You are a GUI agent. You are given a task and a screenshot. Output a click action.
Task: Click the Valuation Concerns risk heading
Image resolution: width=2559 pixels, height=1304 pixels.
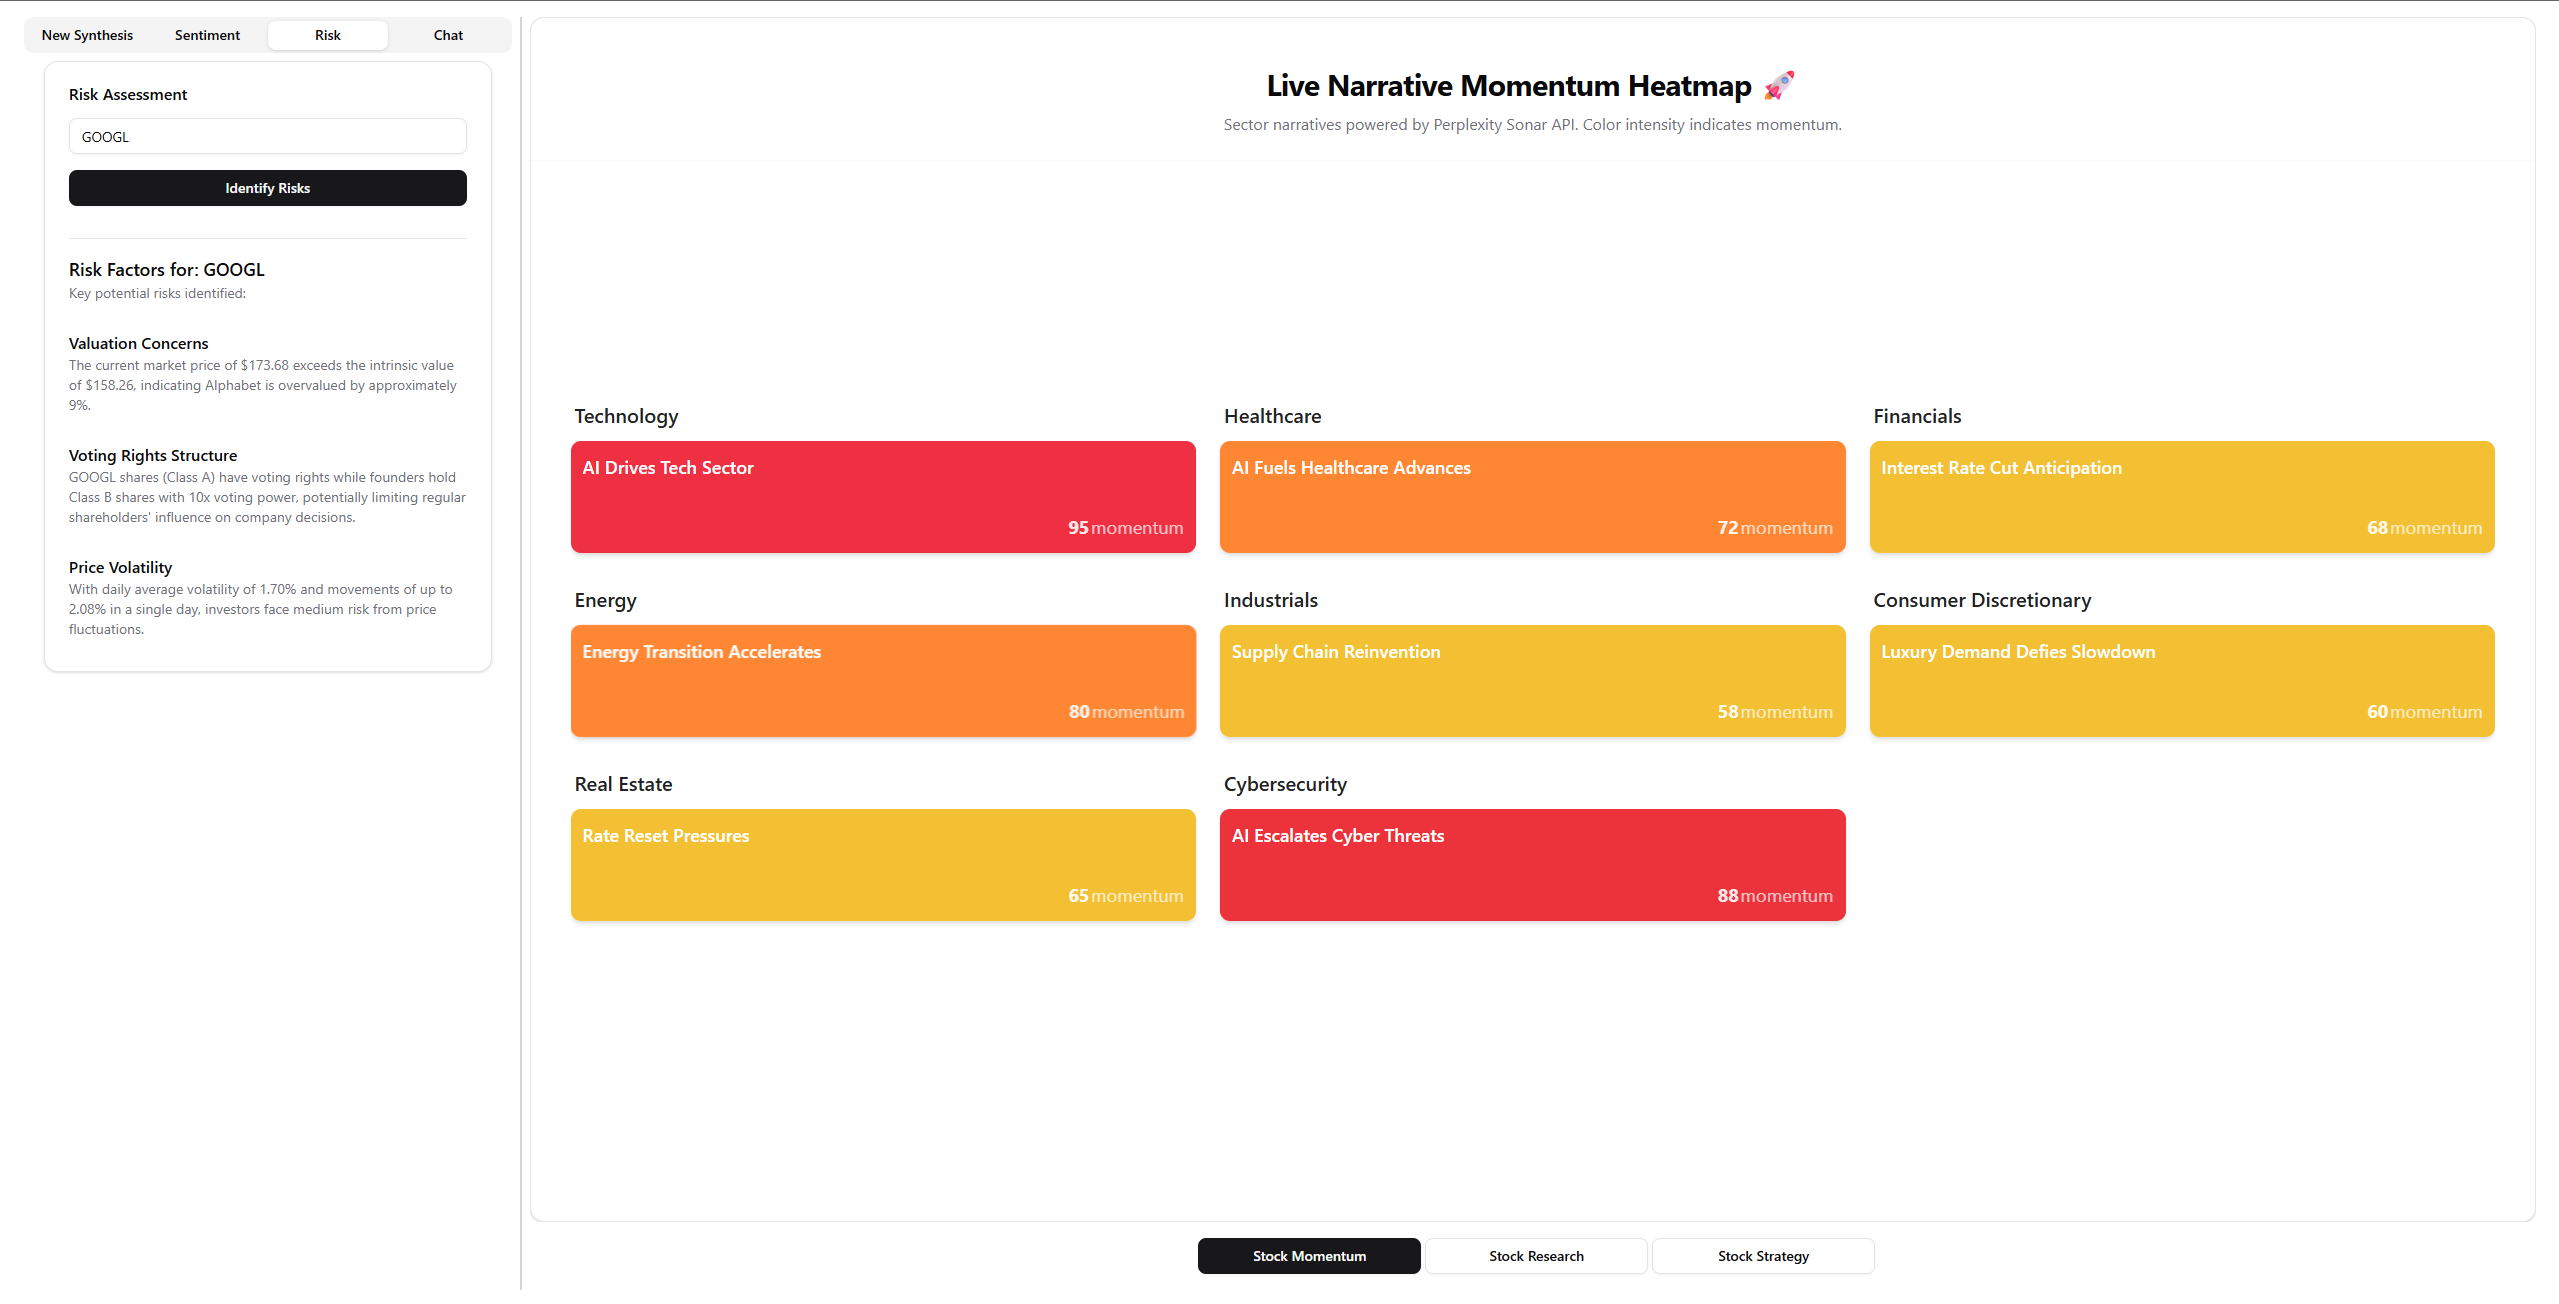point(138,344)
